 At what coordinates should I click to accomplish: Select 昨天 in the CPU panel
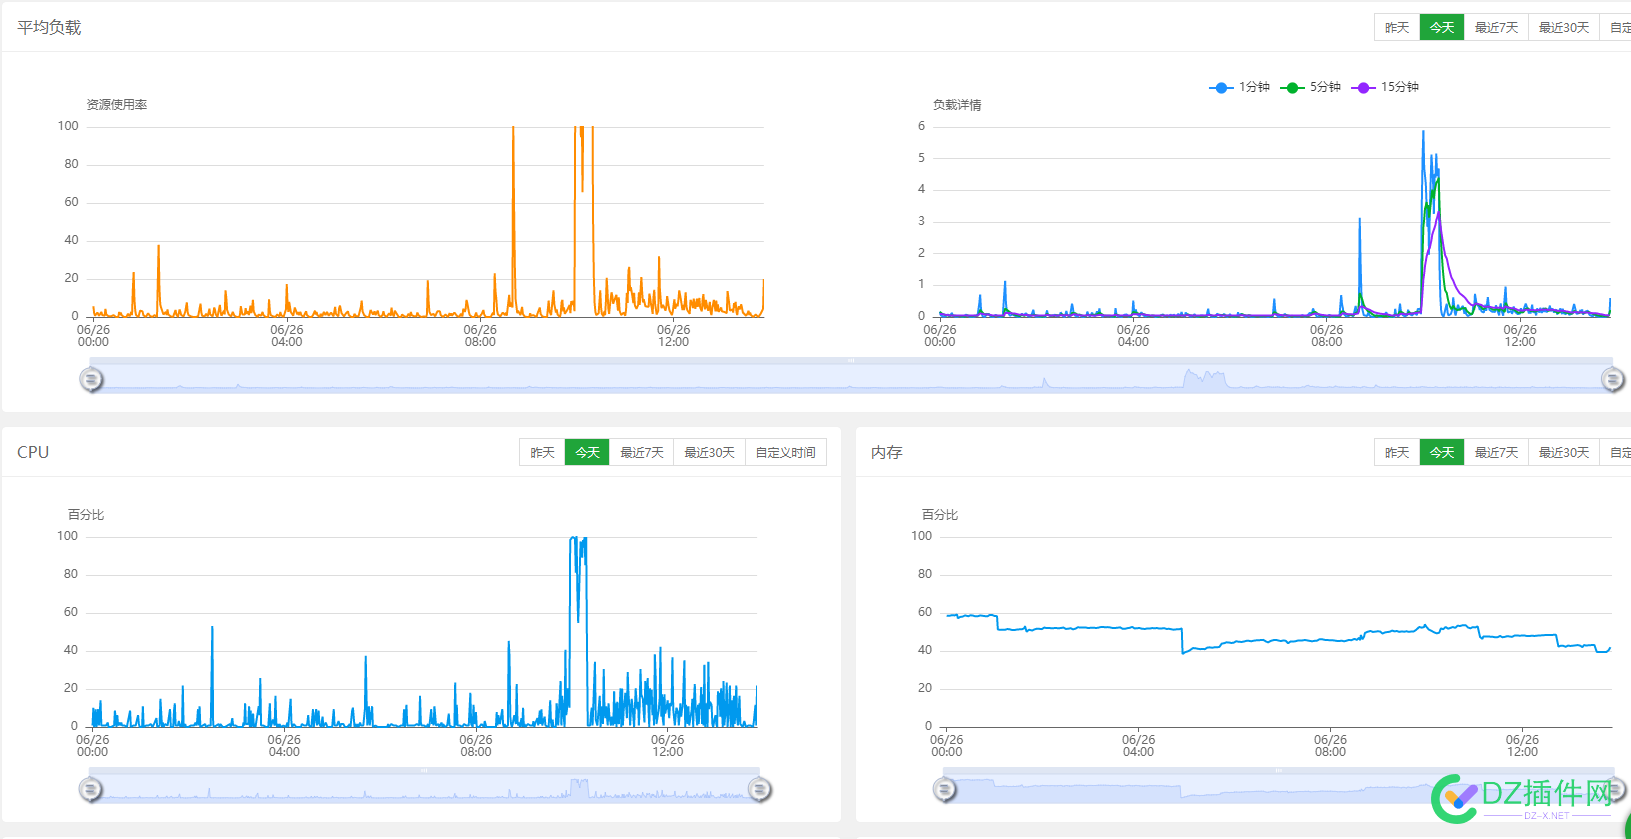pyautogui.click(x=542, y=453)
